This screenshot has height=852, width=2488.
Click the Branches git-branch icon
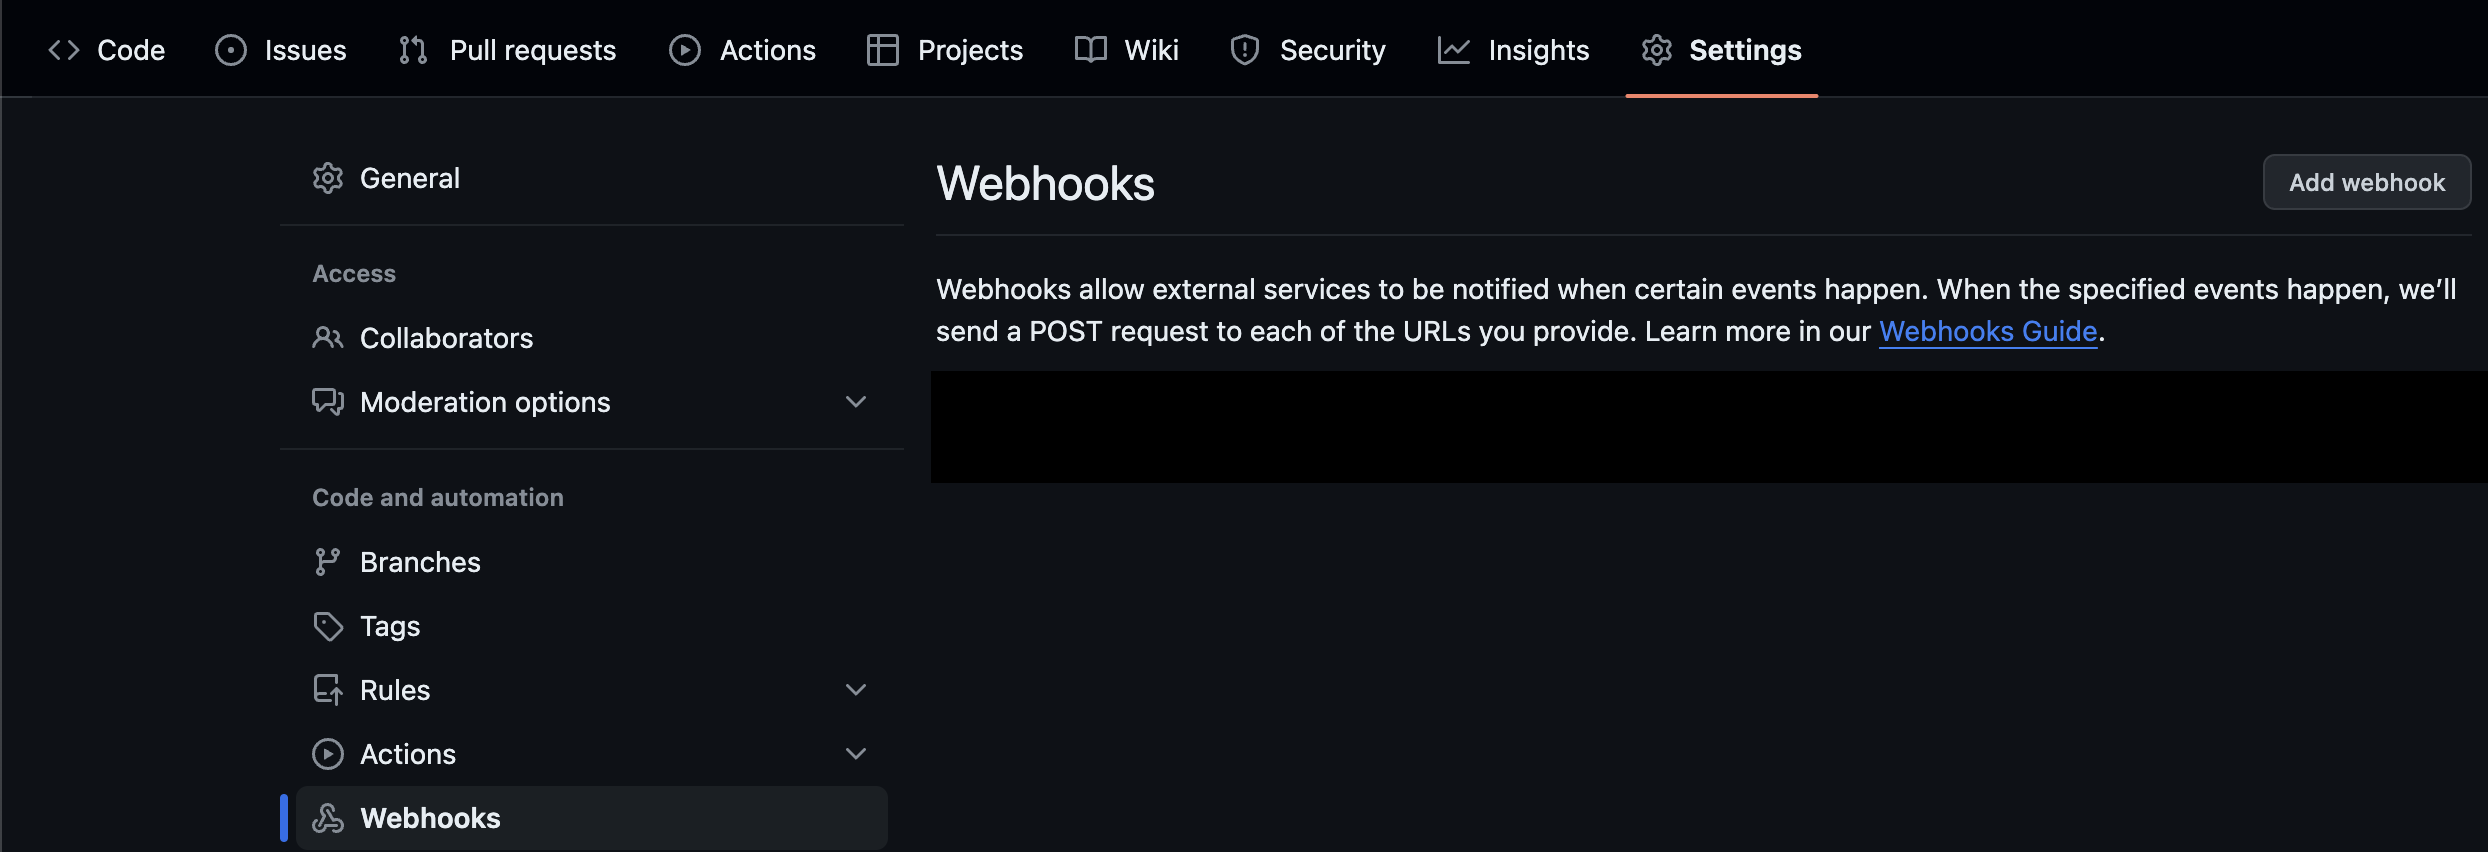click(328, 562)
